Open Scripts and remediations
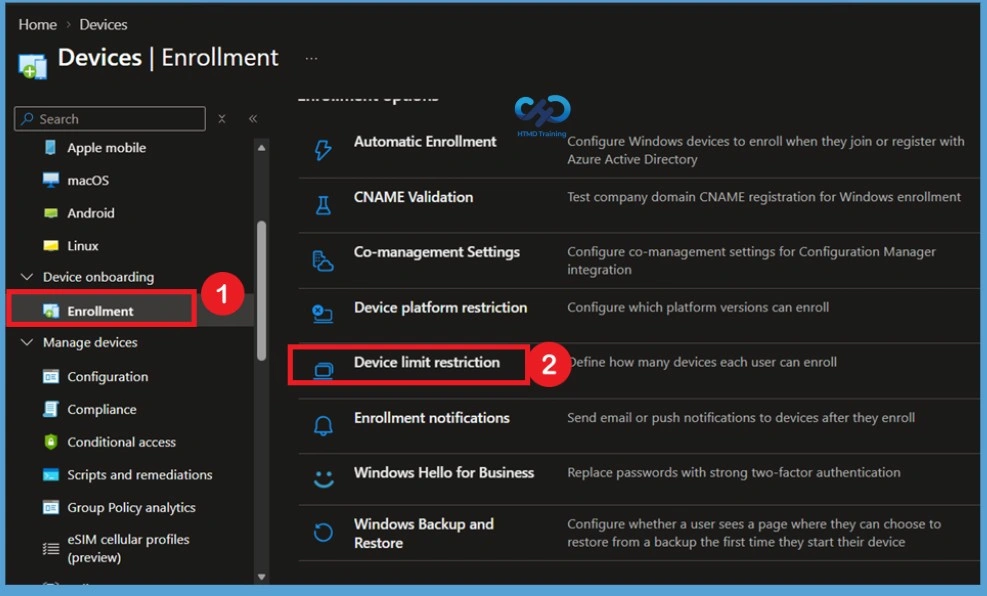This screenshot has width=987, height=596. pyautogui.click(x=140, y=475)
